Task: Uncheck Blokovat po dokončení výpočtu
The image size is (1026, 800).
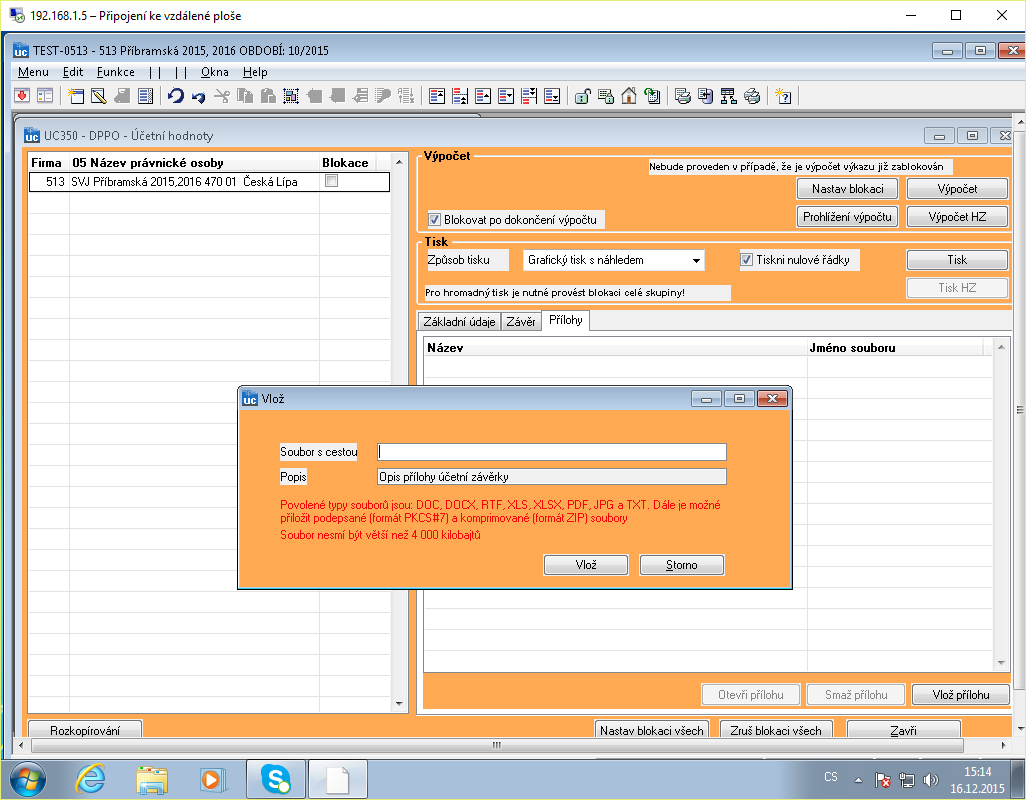Action: tap(434, 220)
